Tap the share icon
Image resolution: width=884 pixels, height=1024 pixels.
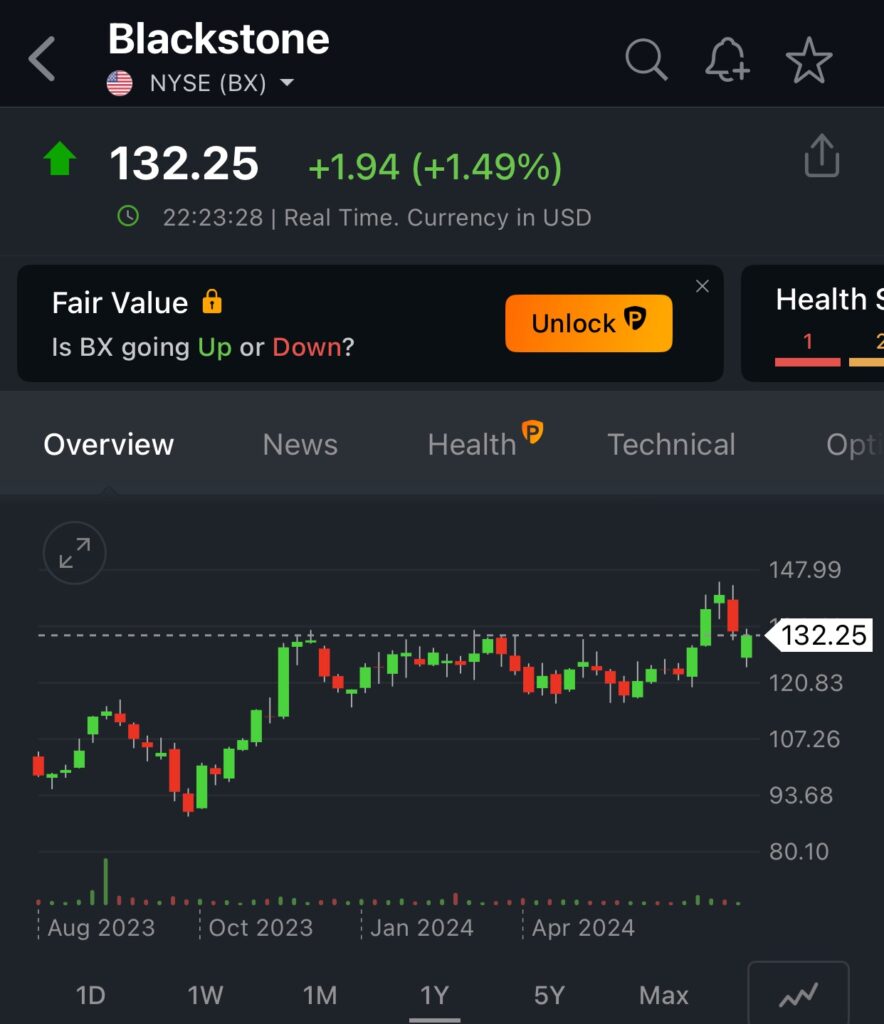[x=821, y=157]
